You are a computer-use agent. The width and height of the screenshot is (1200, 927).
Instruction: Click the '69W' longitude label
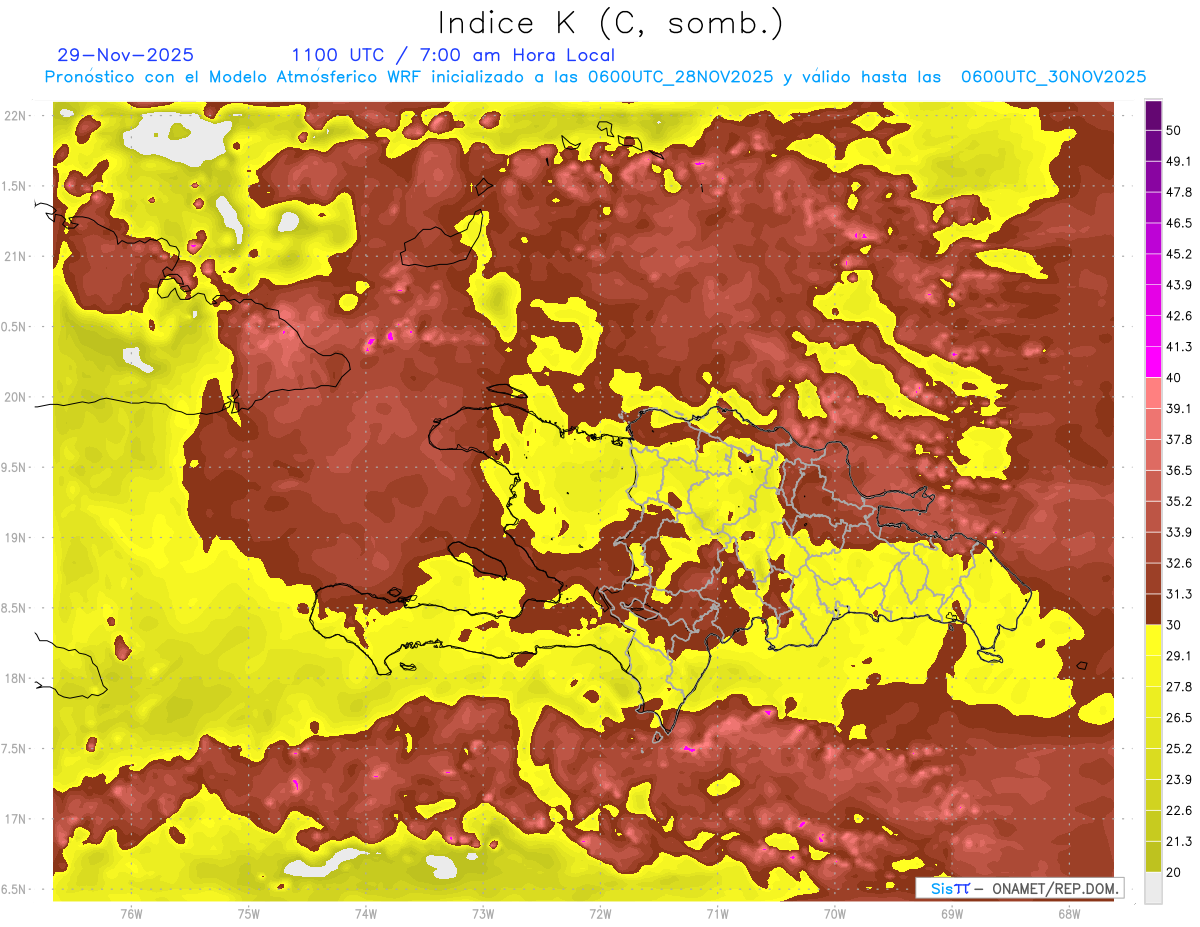pyautogui.click(x=951, y=913)
